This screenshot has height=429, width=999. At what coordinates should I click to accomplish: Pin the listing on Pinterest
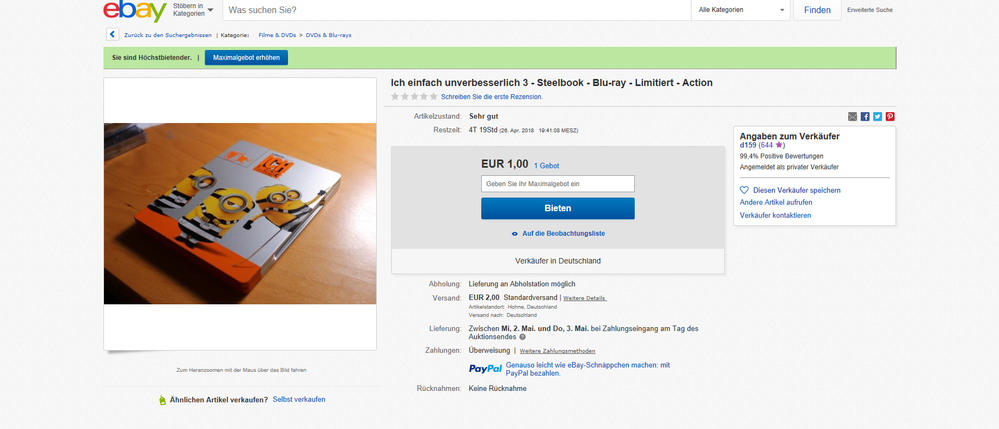889,116
